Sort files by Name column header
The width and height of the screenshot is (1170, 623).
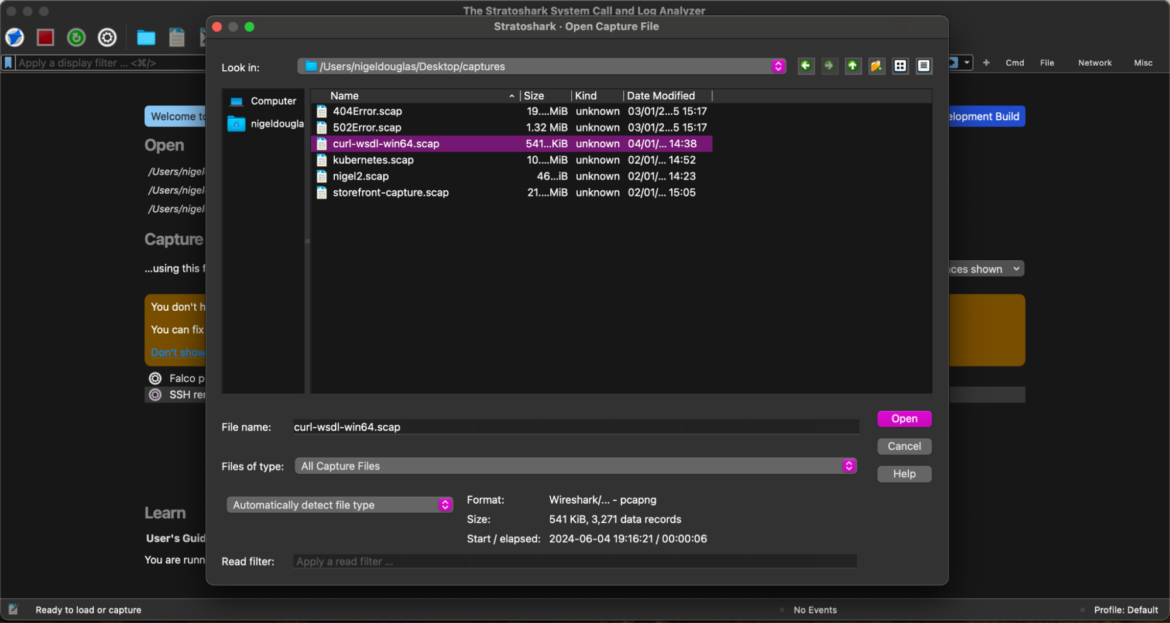(415, 96)
